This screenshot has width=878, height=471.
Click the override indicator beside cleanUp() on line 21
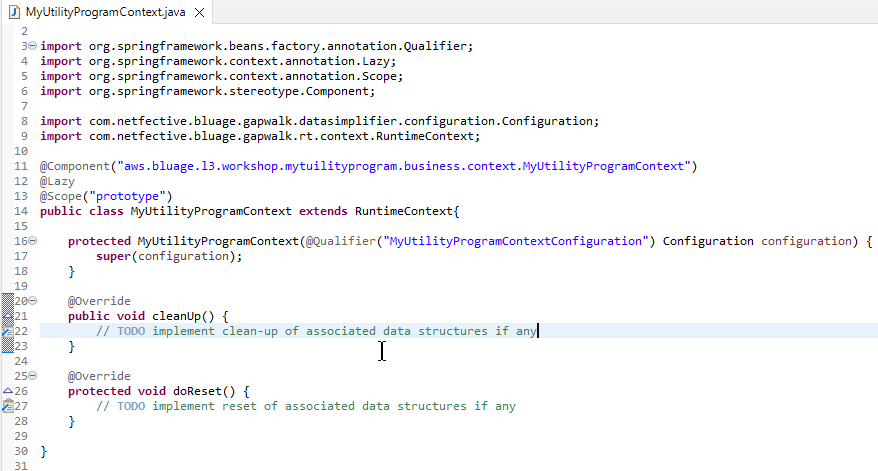coord(7,316)
